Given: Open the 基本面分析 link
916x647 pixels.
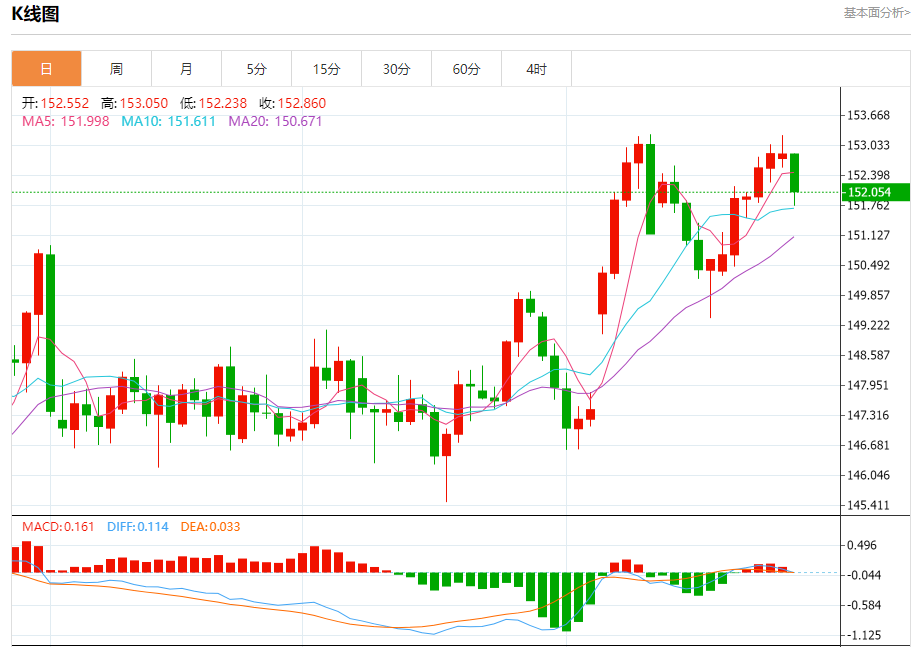Looking at the screenshot, I should tap(876, 13).
